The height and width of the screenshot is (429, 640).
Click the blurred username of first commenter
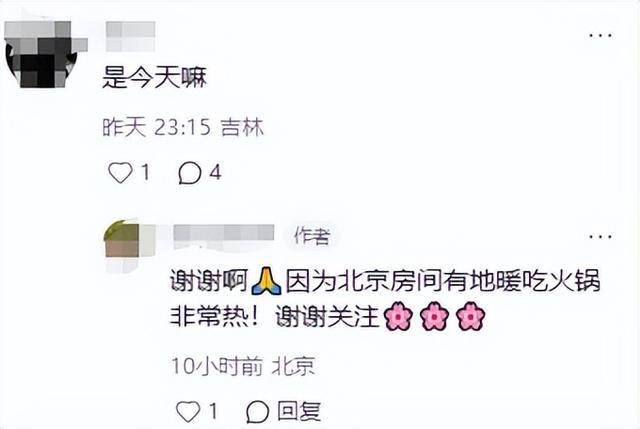[x=130, y=36]
